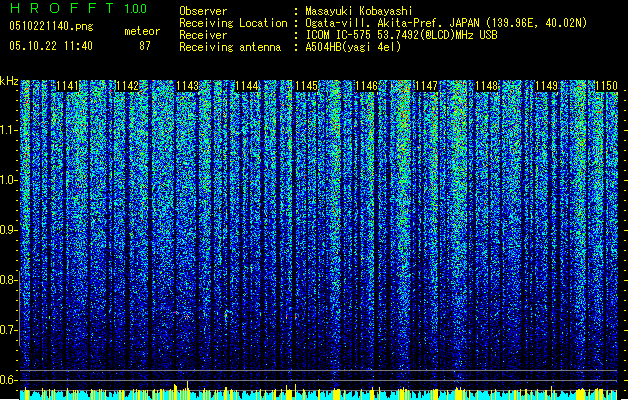
Task: Click time marker 1147 on spectrogram
Action: click(x=426, y=86)
